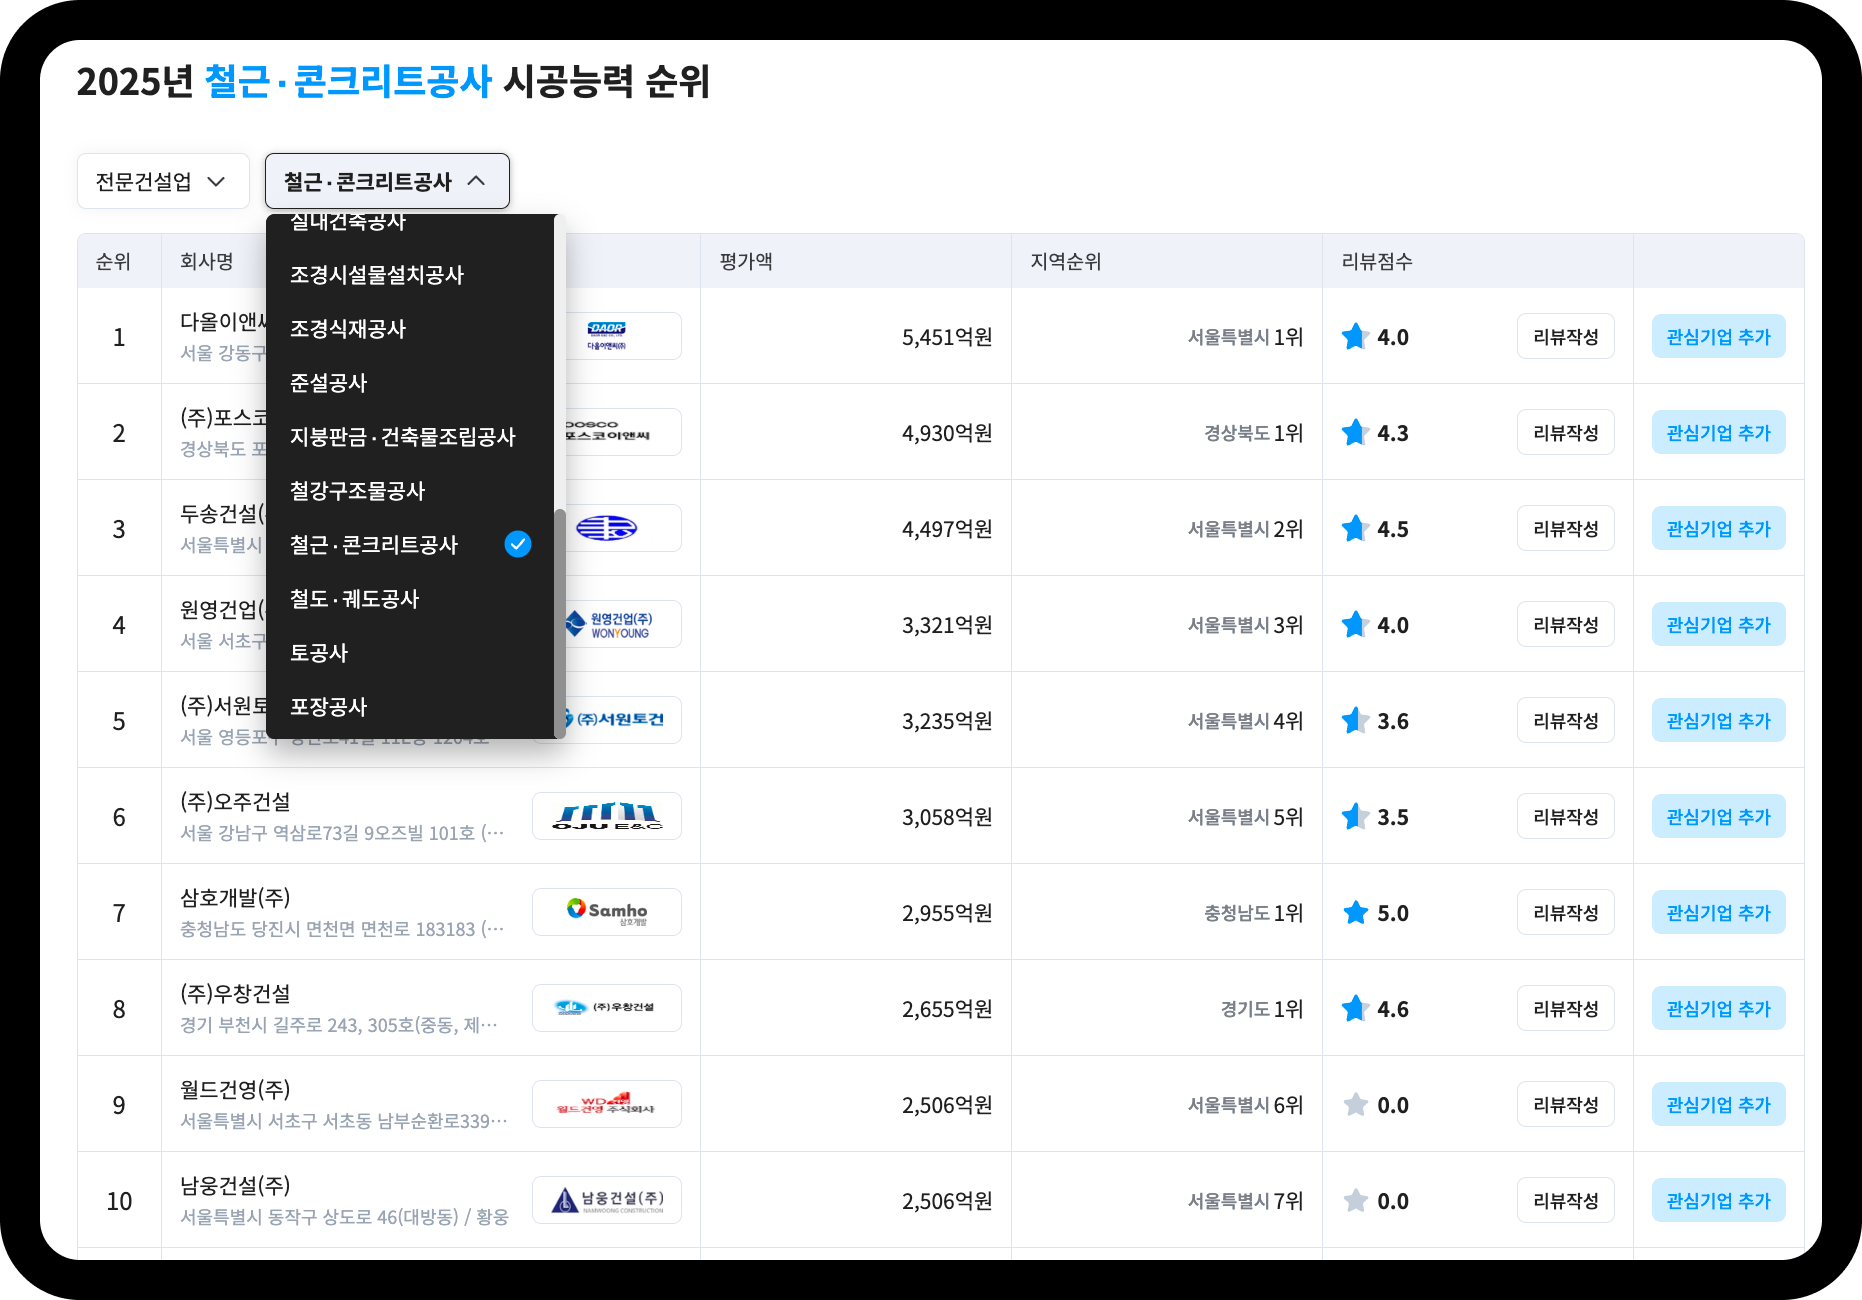Write a review for (주)오주건설

[1565, 817]
